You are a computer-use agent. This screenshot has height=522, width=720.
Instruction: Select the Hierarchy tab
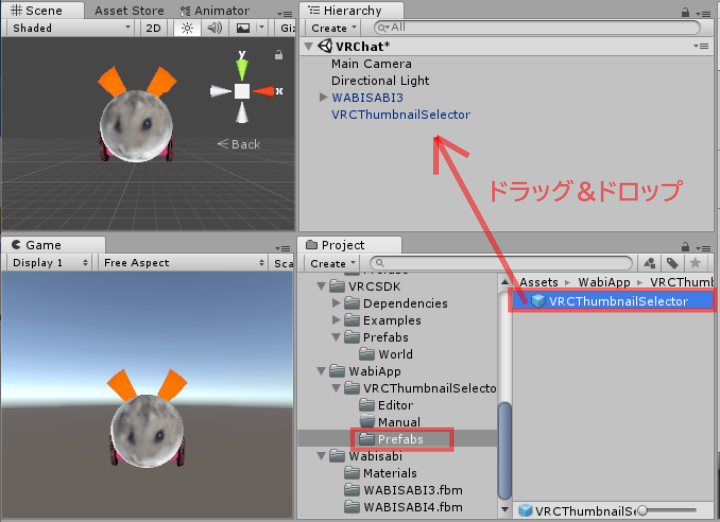pos(351,11)
